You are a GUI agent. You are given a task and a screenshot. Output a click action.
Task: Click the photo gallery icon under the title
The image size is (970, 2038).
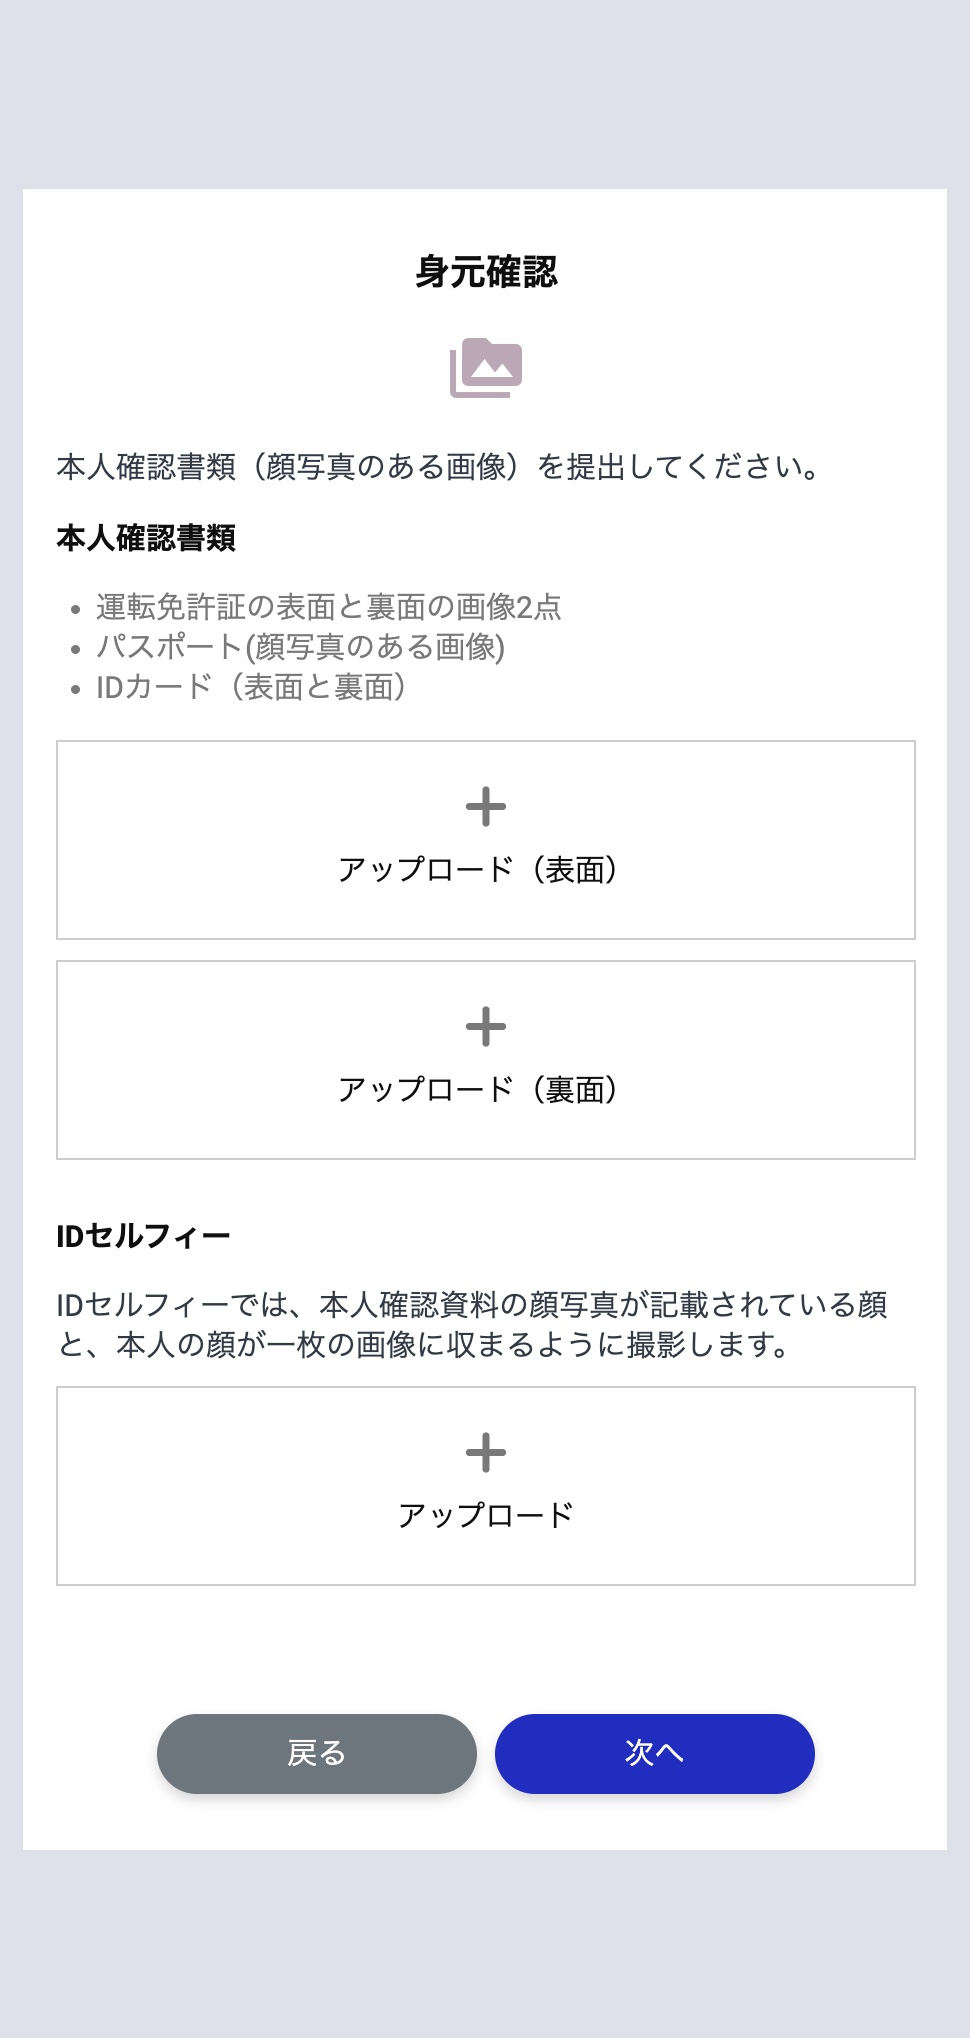tap(486, 368)
